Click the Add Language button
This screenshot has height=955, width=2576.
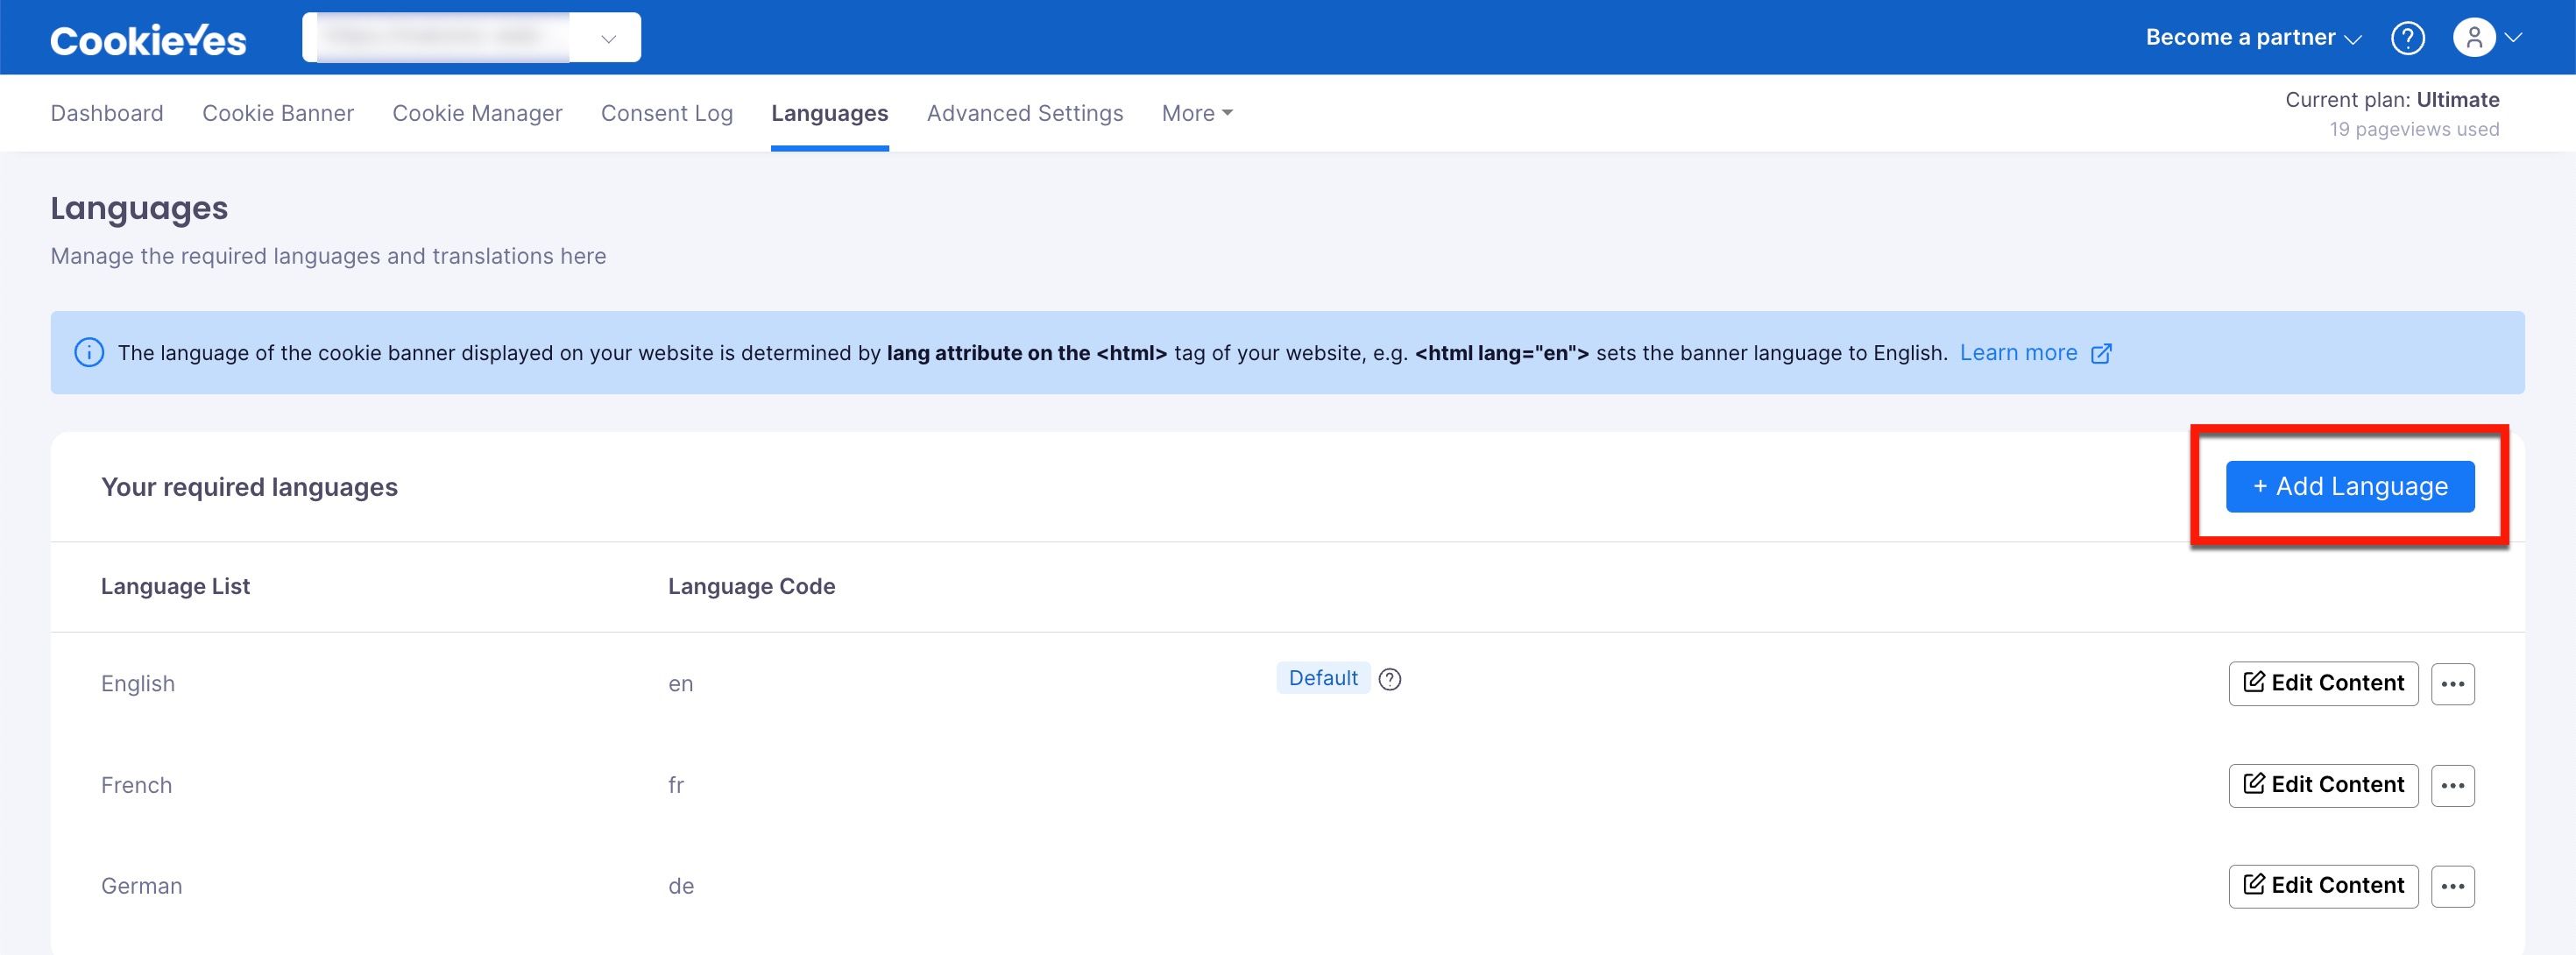tap(2350, 487)
